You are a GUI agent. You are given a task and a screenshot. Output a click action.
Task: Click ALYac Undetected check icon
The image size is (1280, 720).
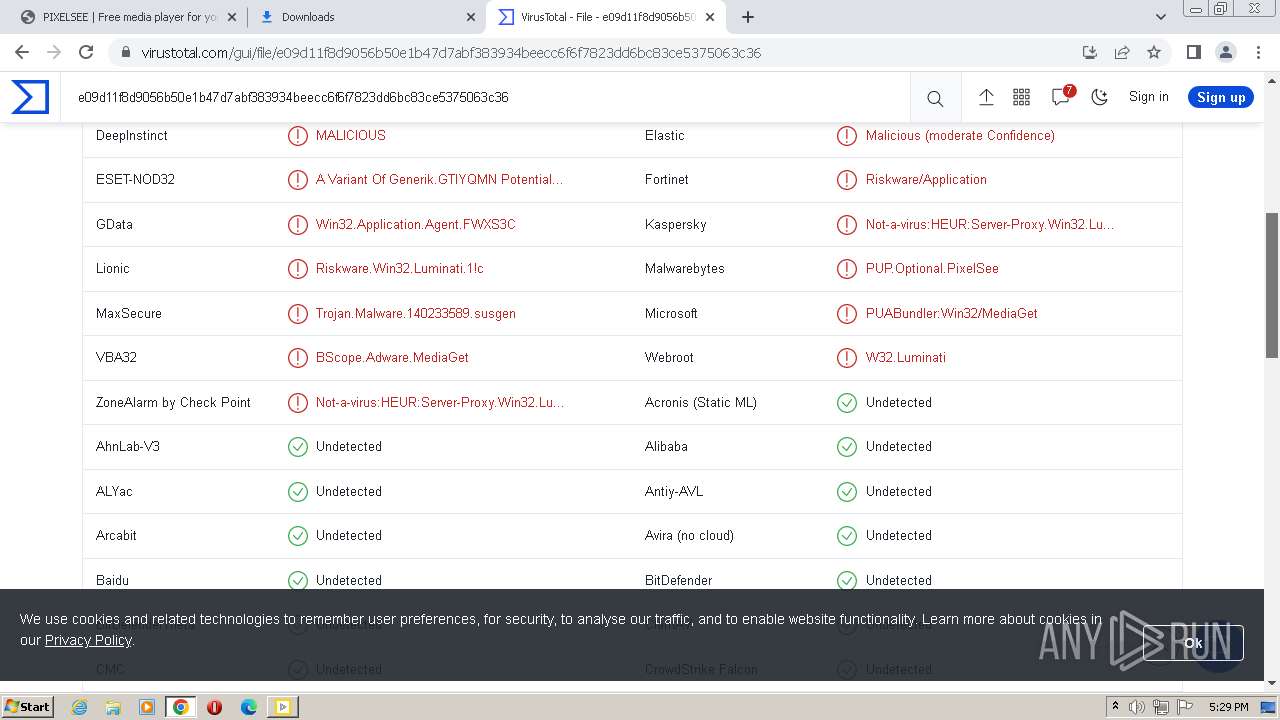pos(298,491)
